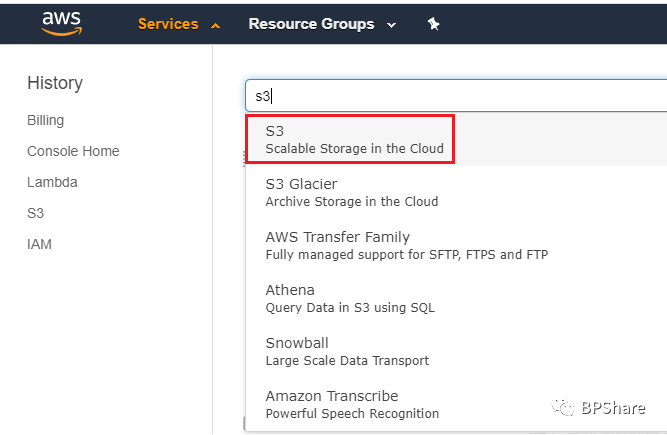Screen dimensions: 667x435
Task: Select S3 in the History sidebar
Action: pos(36,213)
